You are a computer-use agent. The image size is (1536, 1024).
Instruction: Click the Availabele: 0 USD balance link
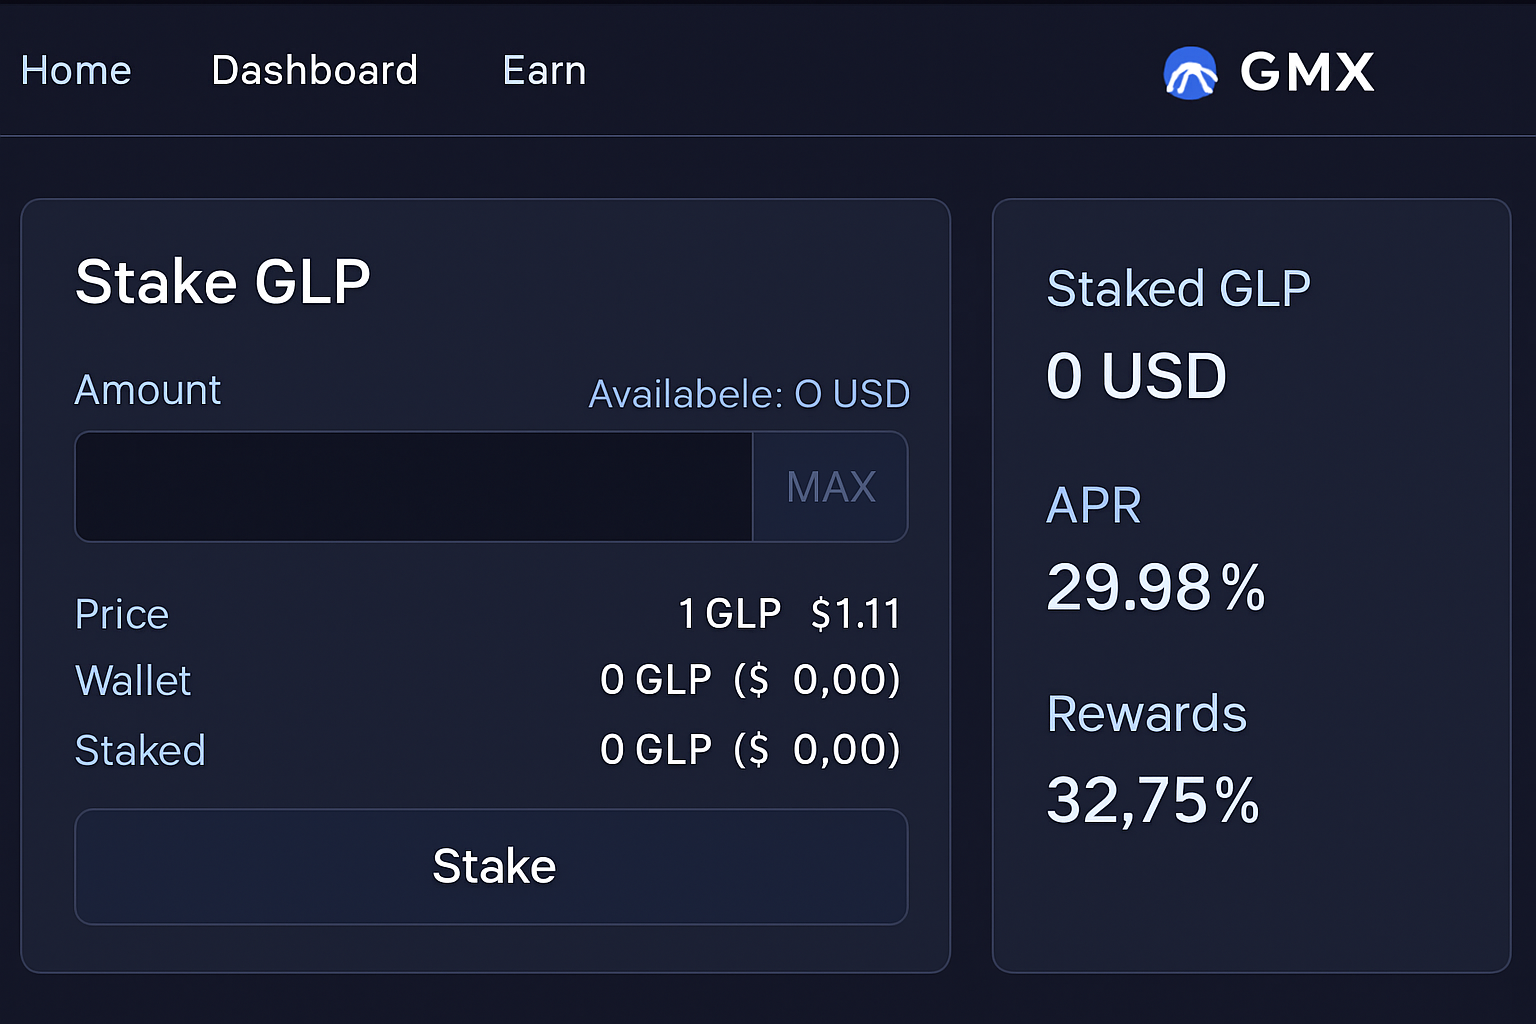748,393
